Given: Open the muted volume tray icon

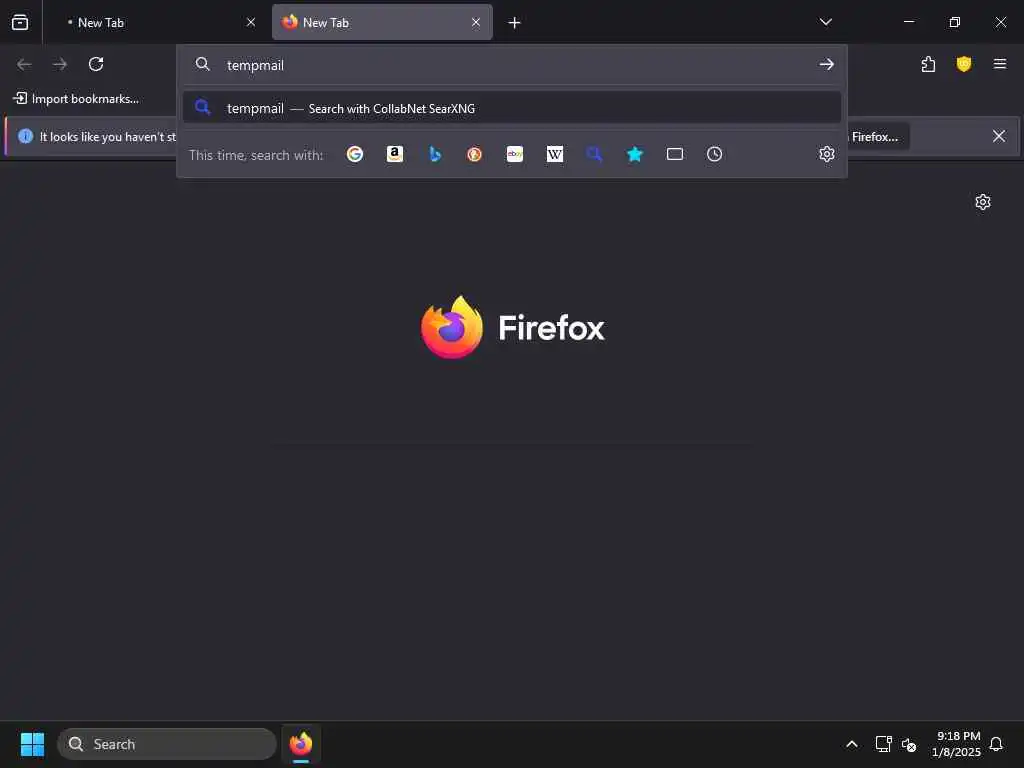Looking at the screenshot, I should pyautogui.click(x=909, y=744).
